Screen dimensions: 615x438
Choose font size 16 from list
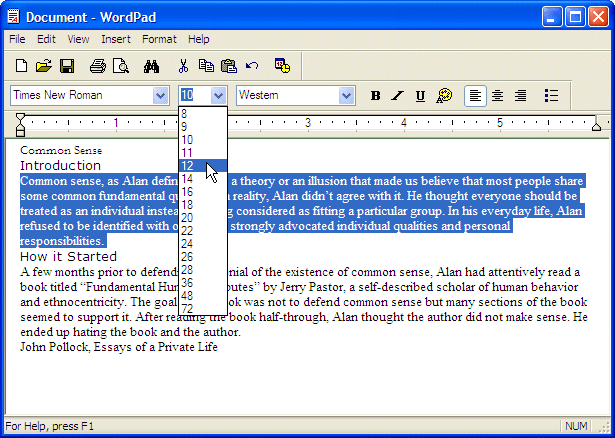(x=203, y=192)
